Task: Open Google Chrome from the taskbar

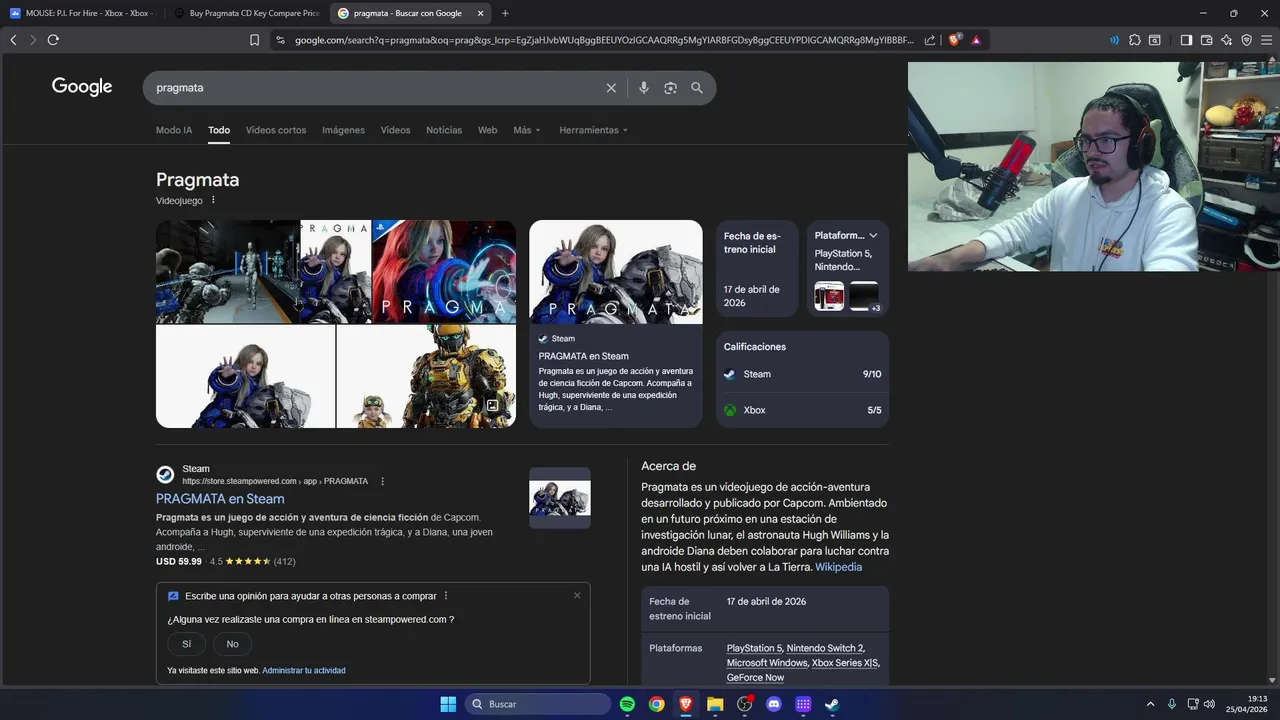Action: [656, 704]
